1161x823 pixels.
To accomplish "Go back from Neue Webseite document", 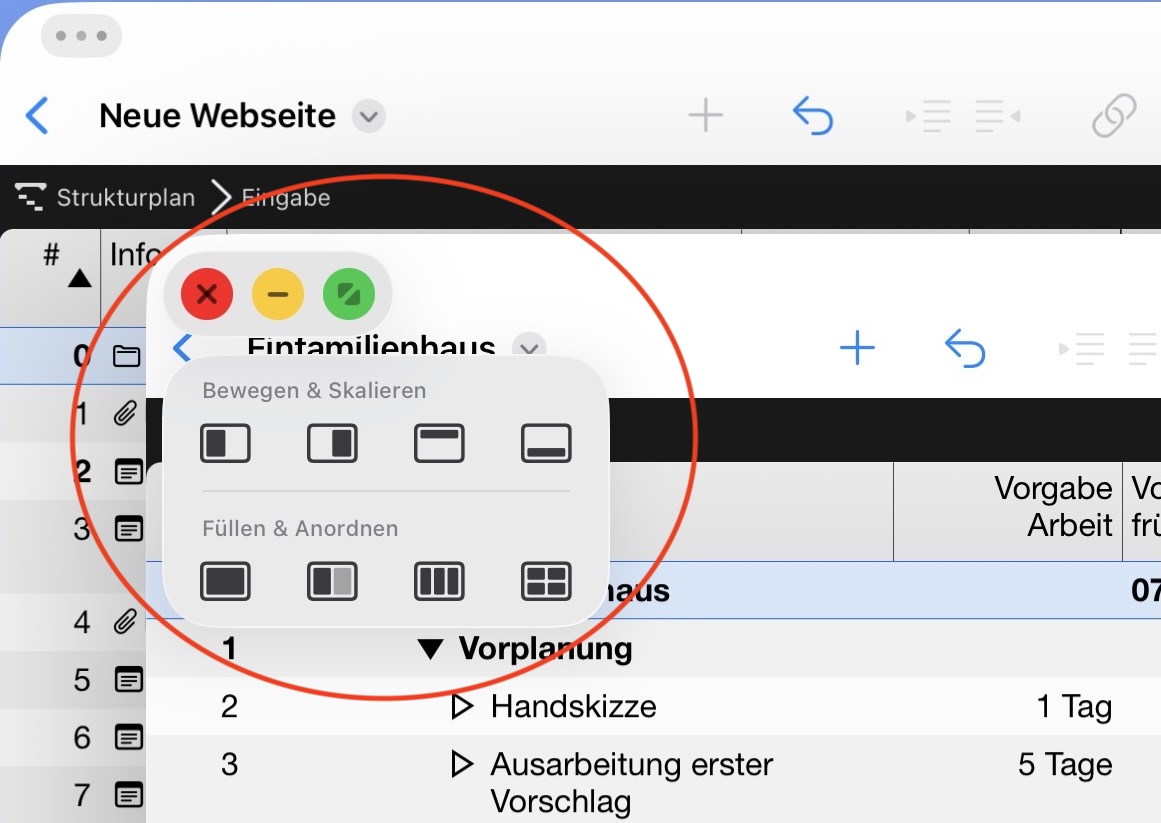I will [37, 116].
